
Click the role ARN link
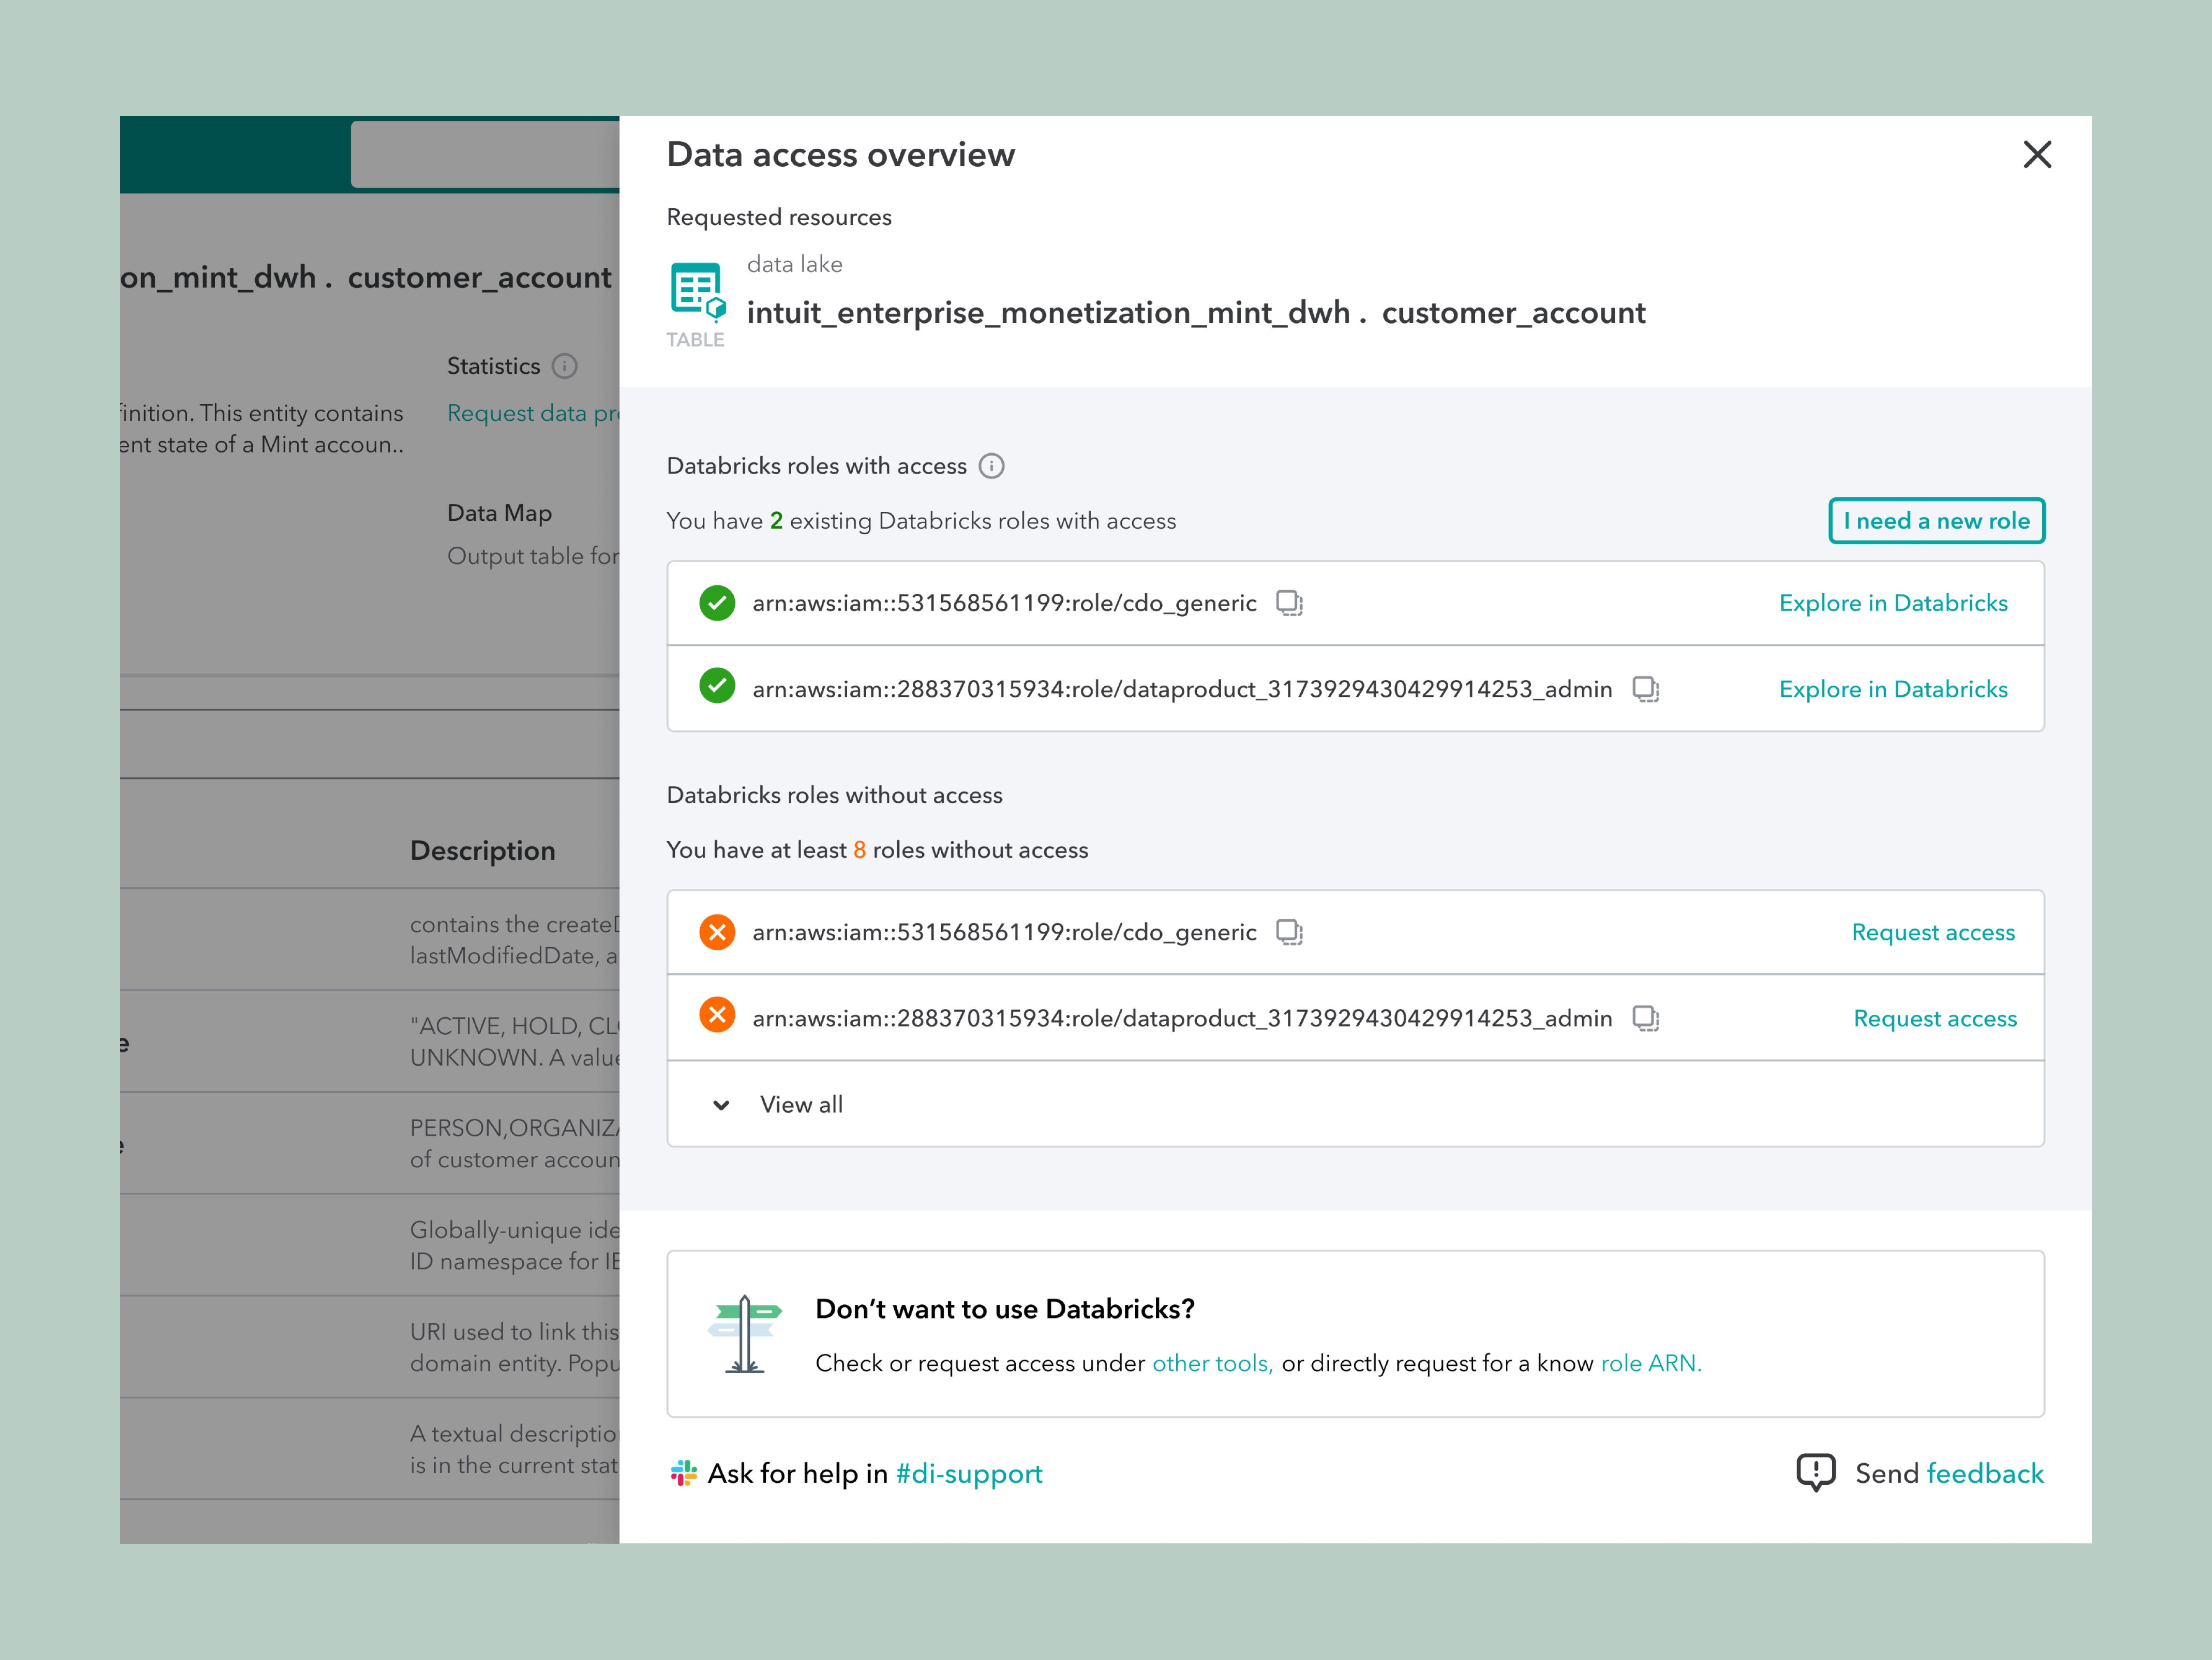click(1650, 1363)
